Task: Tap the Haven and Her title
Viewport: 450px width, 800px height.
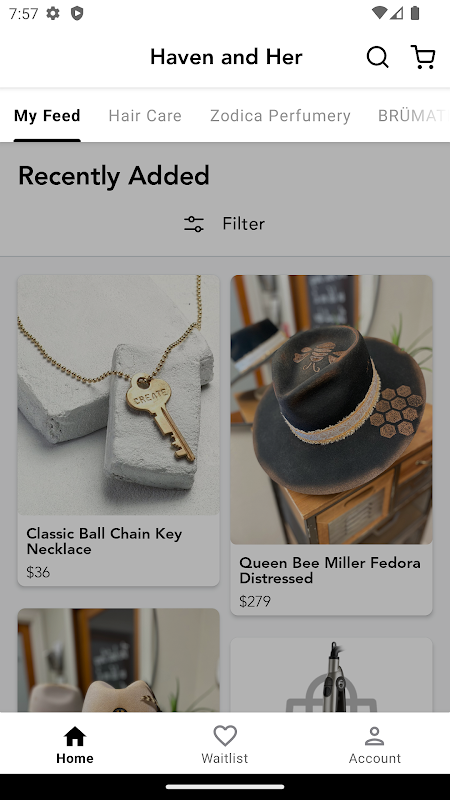Action: point(226,57)
